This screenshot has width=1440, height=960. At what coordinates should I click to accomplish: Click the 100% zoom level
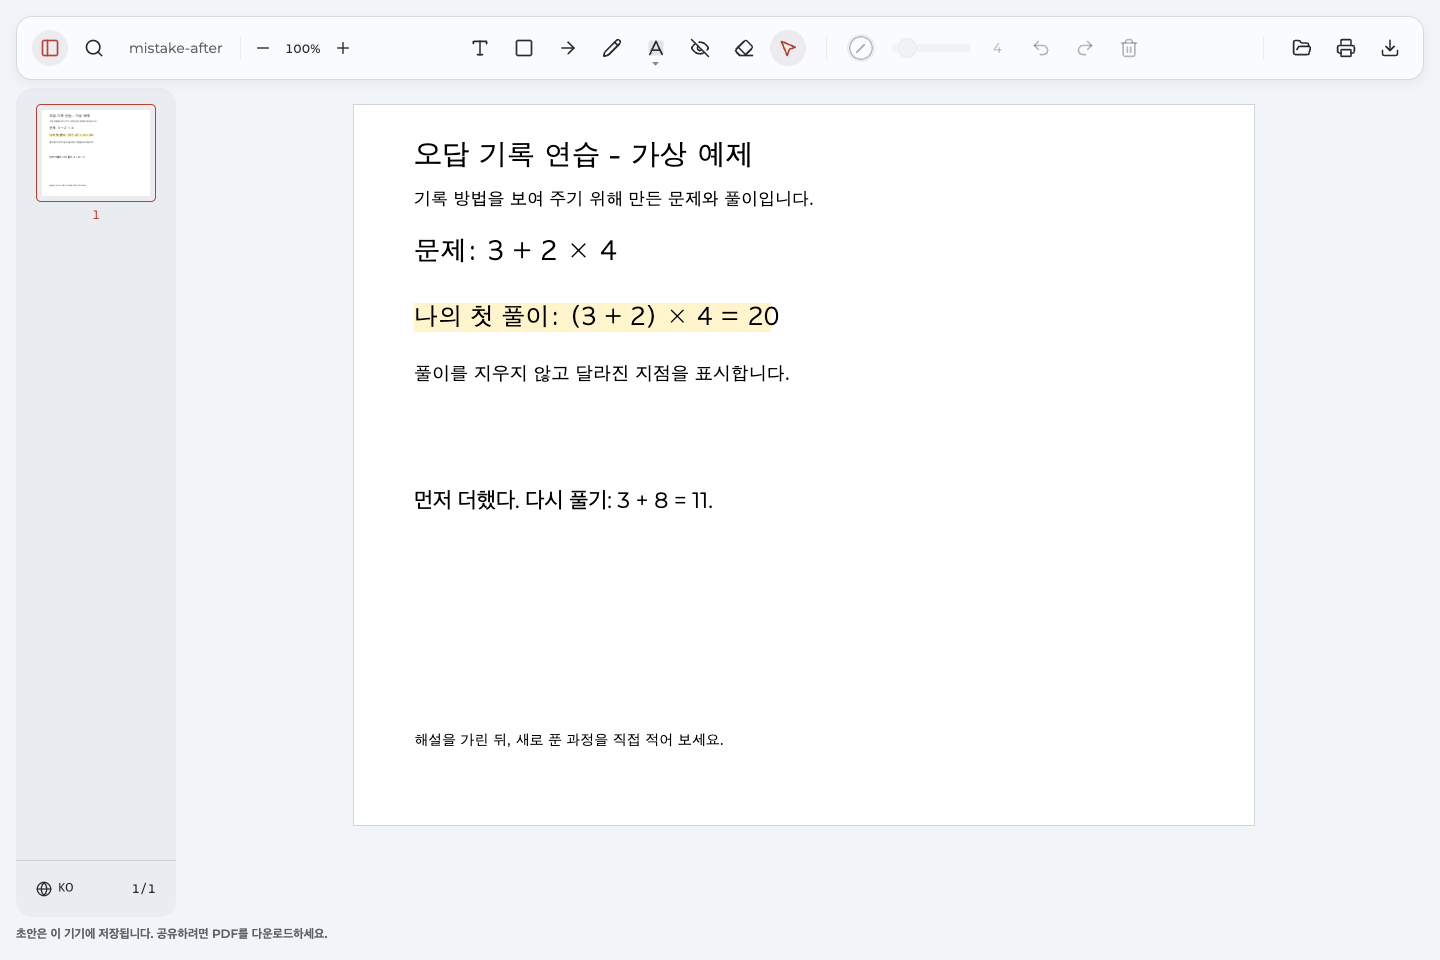(303, 48)
